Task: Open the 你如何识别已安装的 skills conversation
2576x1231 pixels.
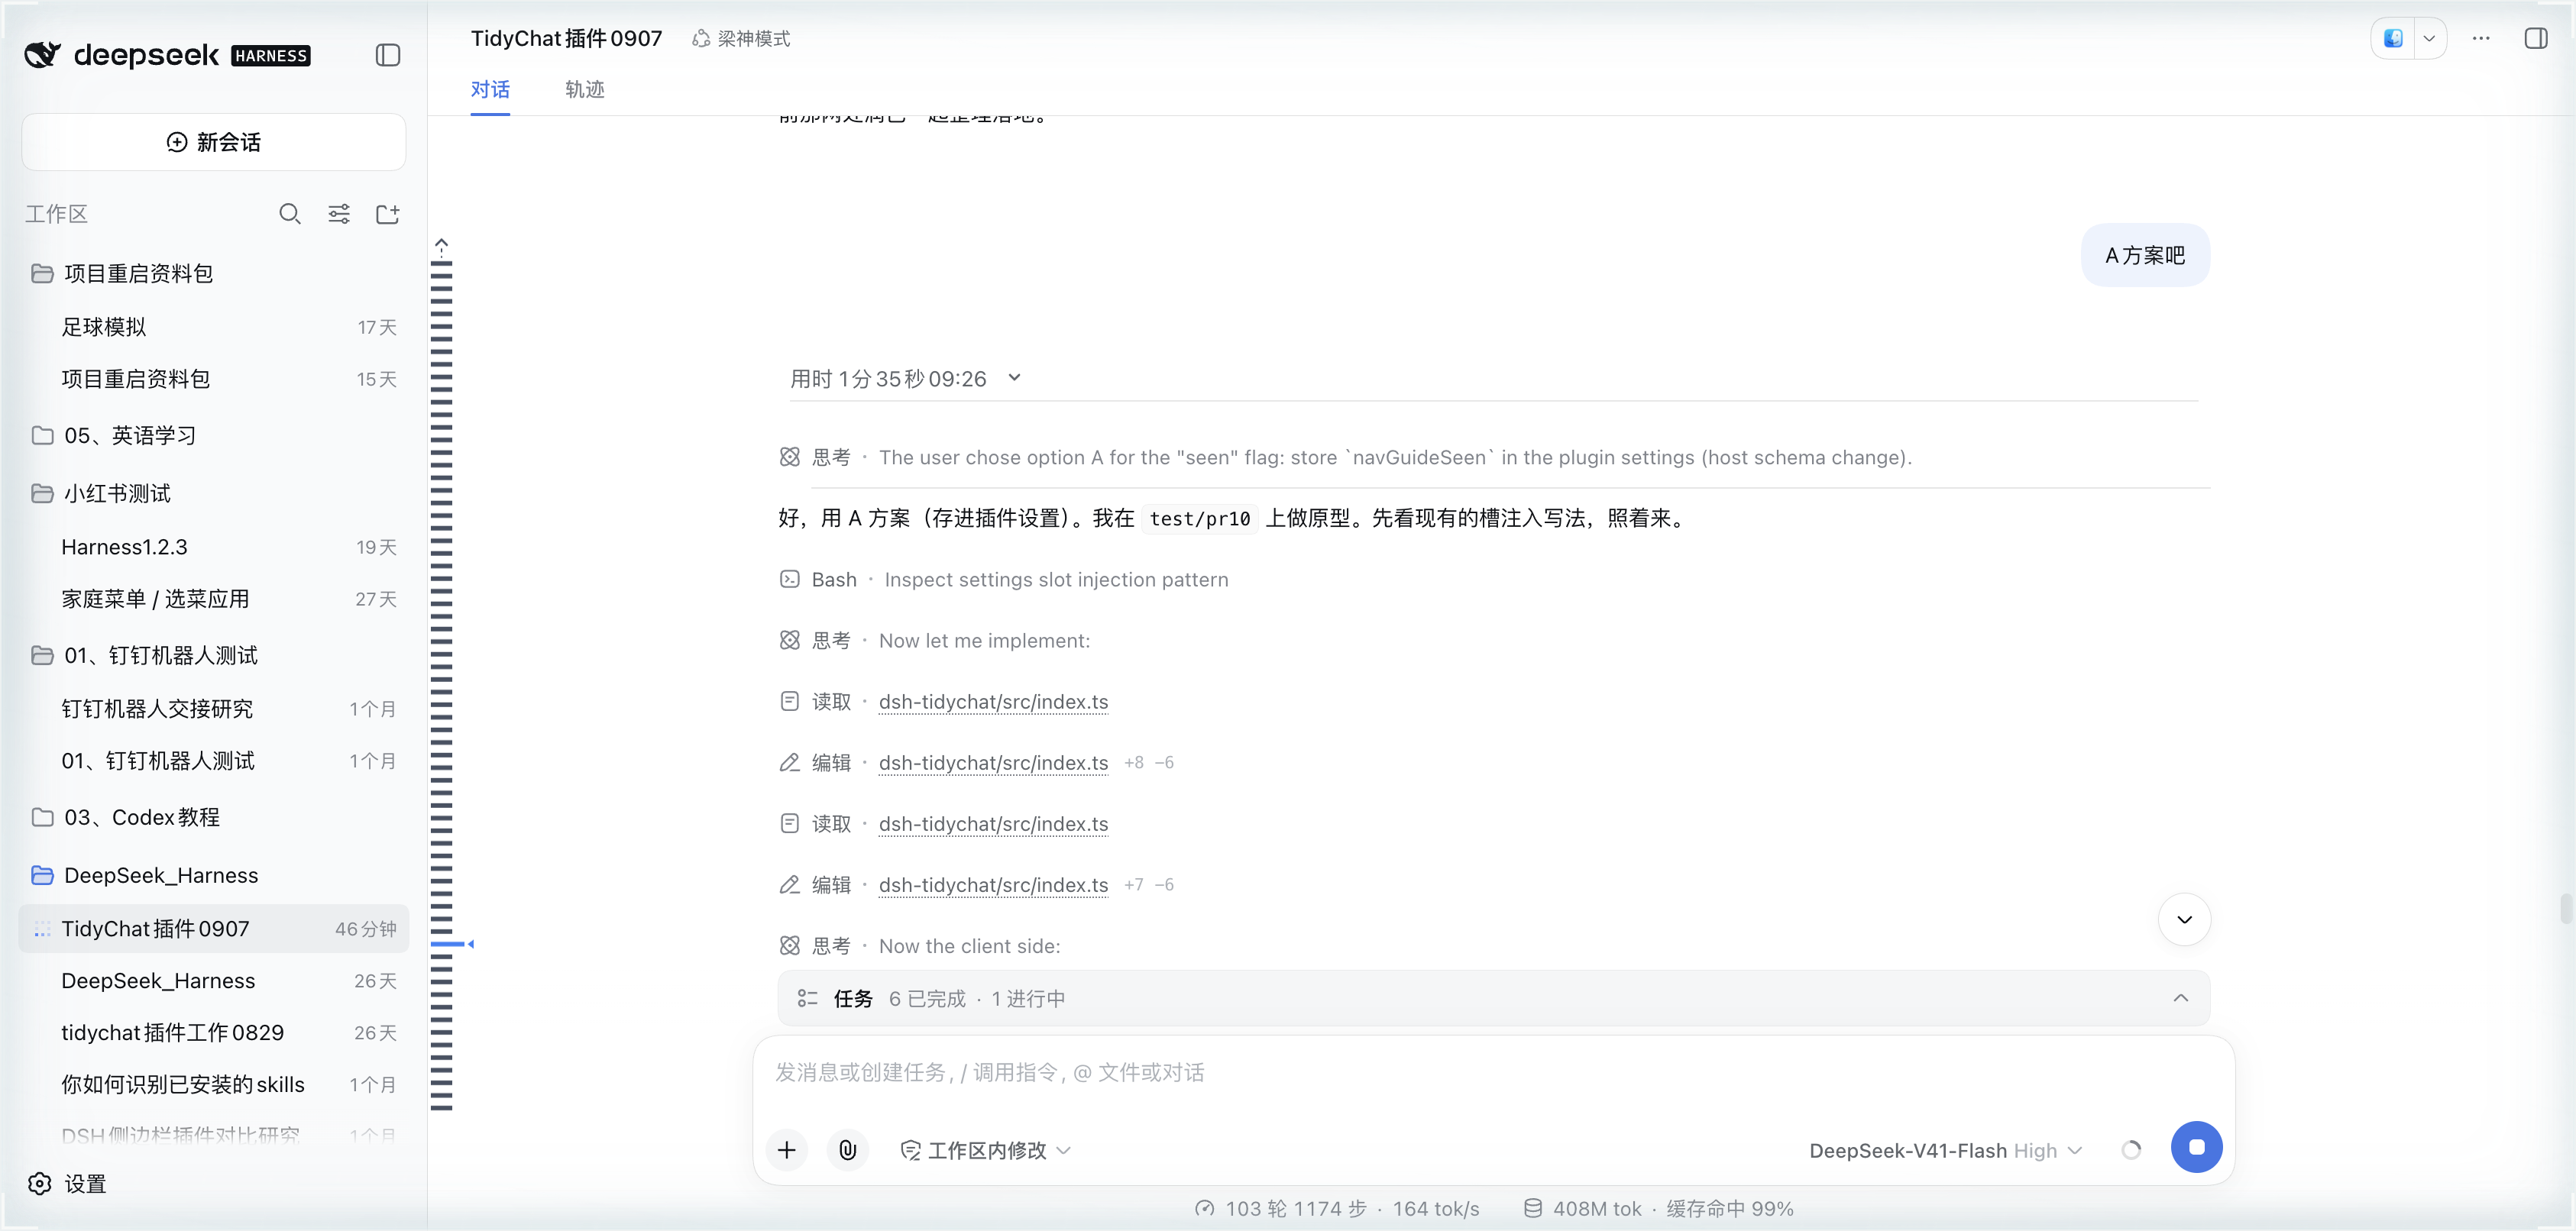Action: pos(214,1085)
